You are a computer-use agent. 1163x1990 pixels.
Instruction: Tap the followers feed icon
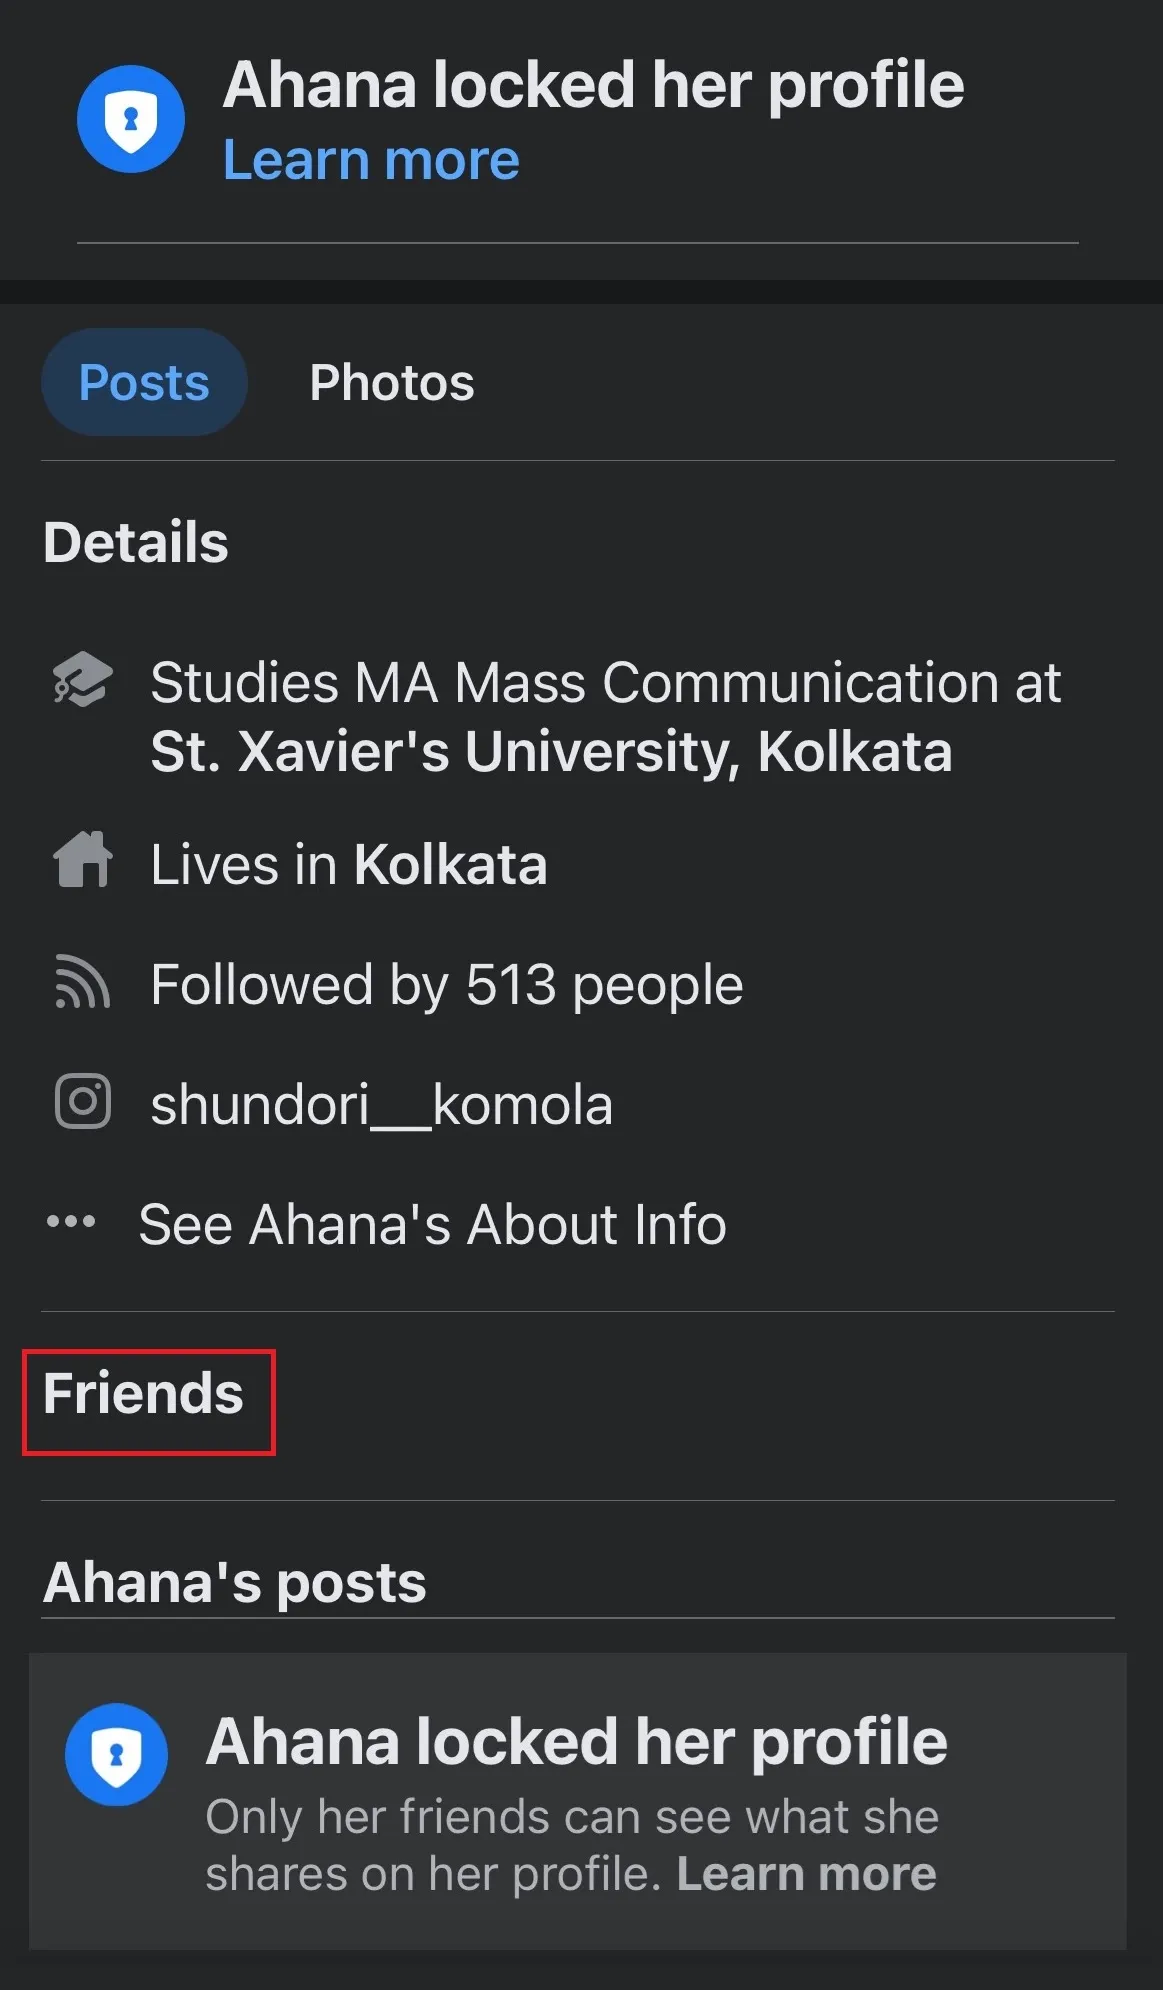[x=82, y=982]
